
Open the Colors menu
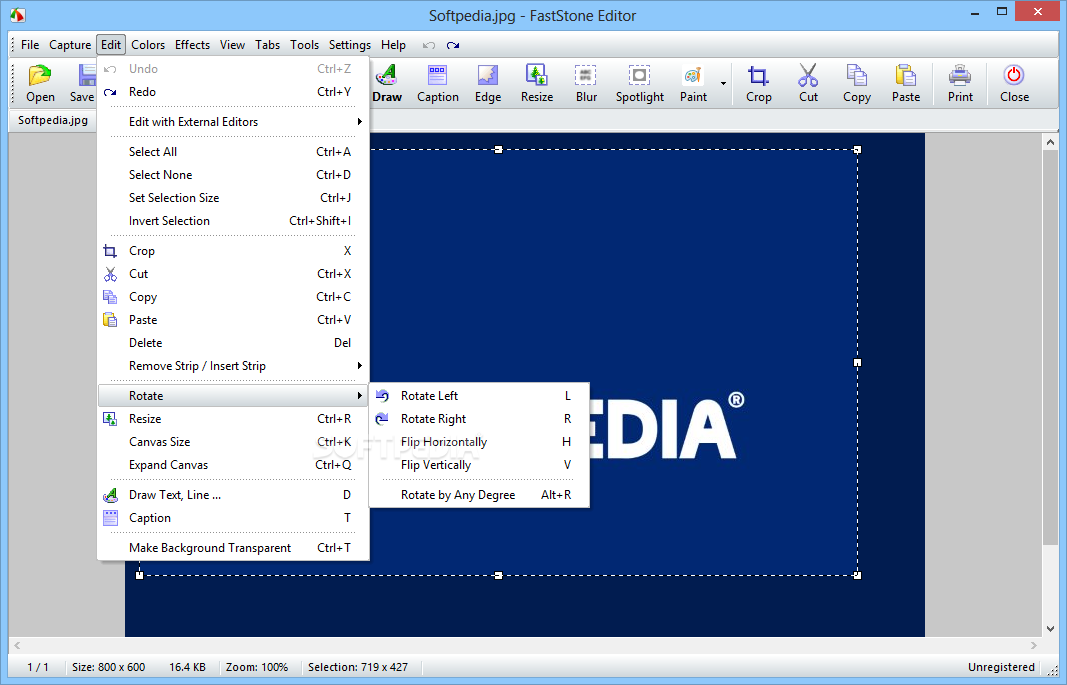148,45
